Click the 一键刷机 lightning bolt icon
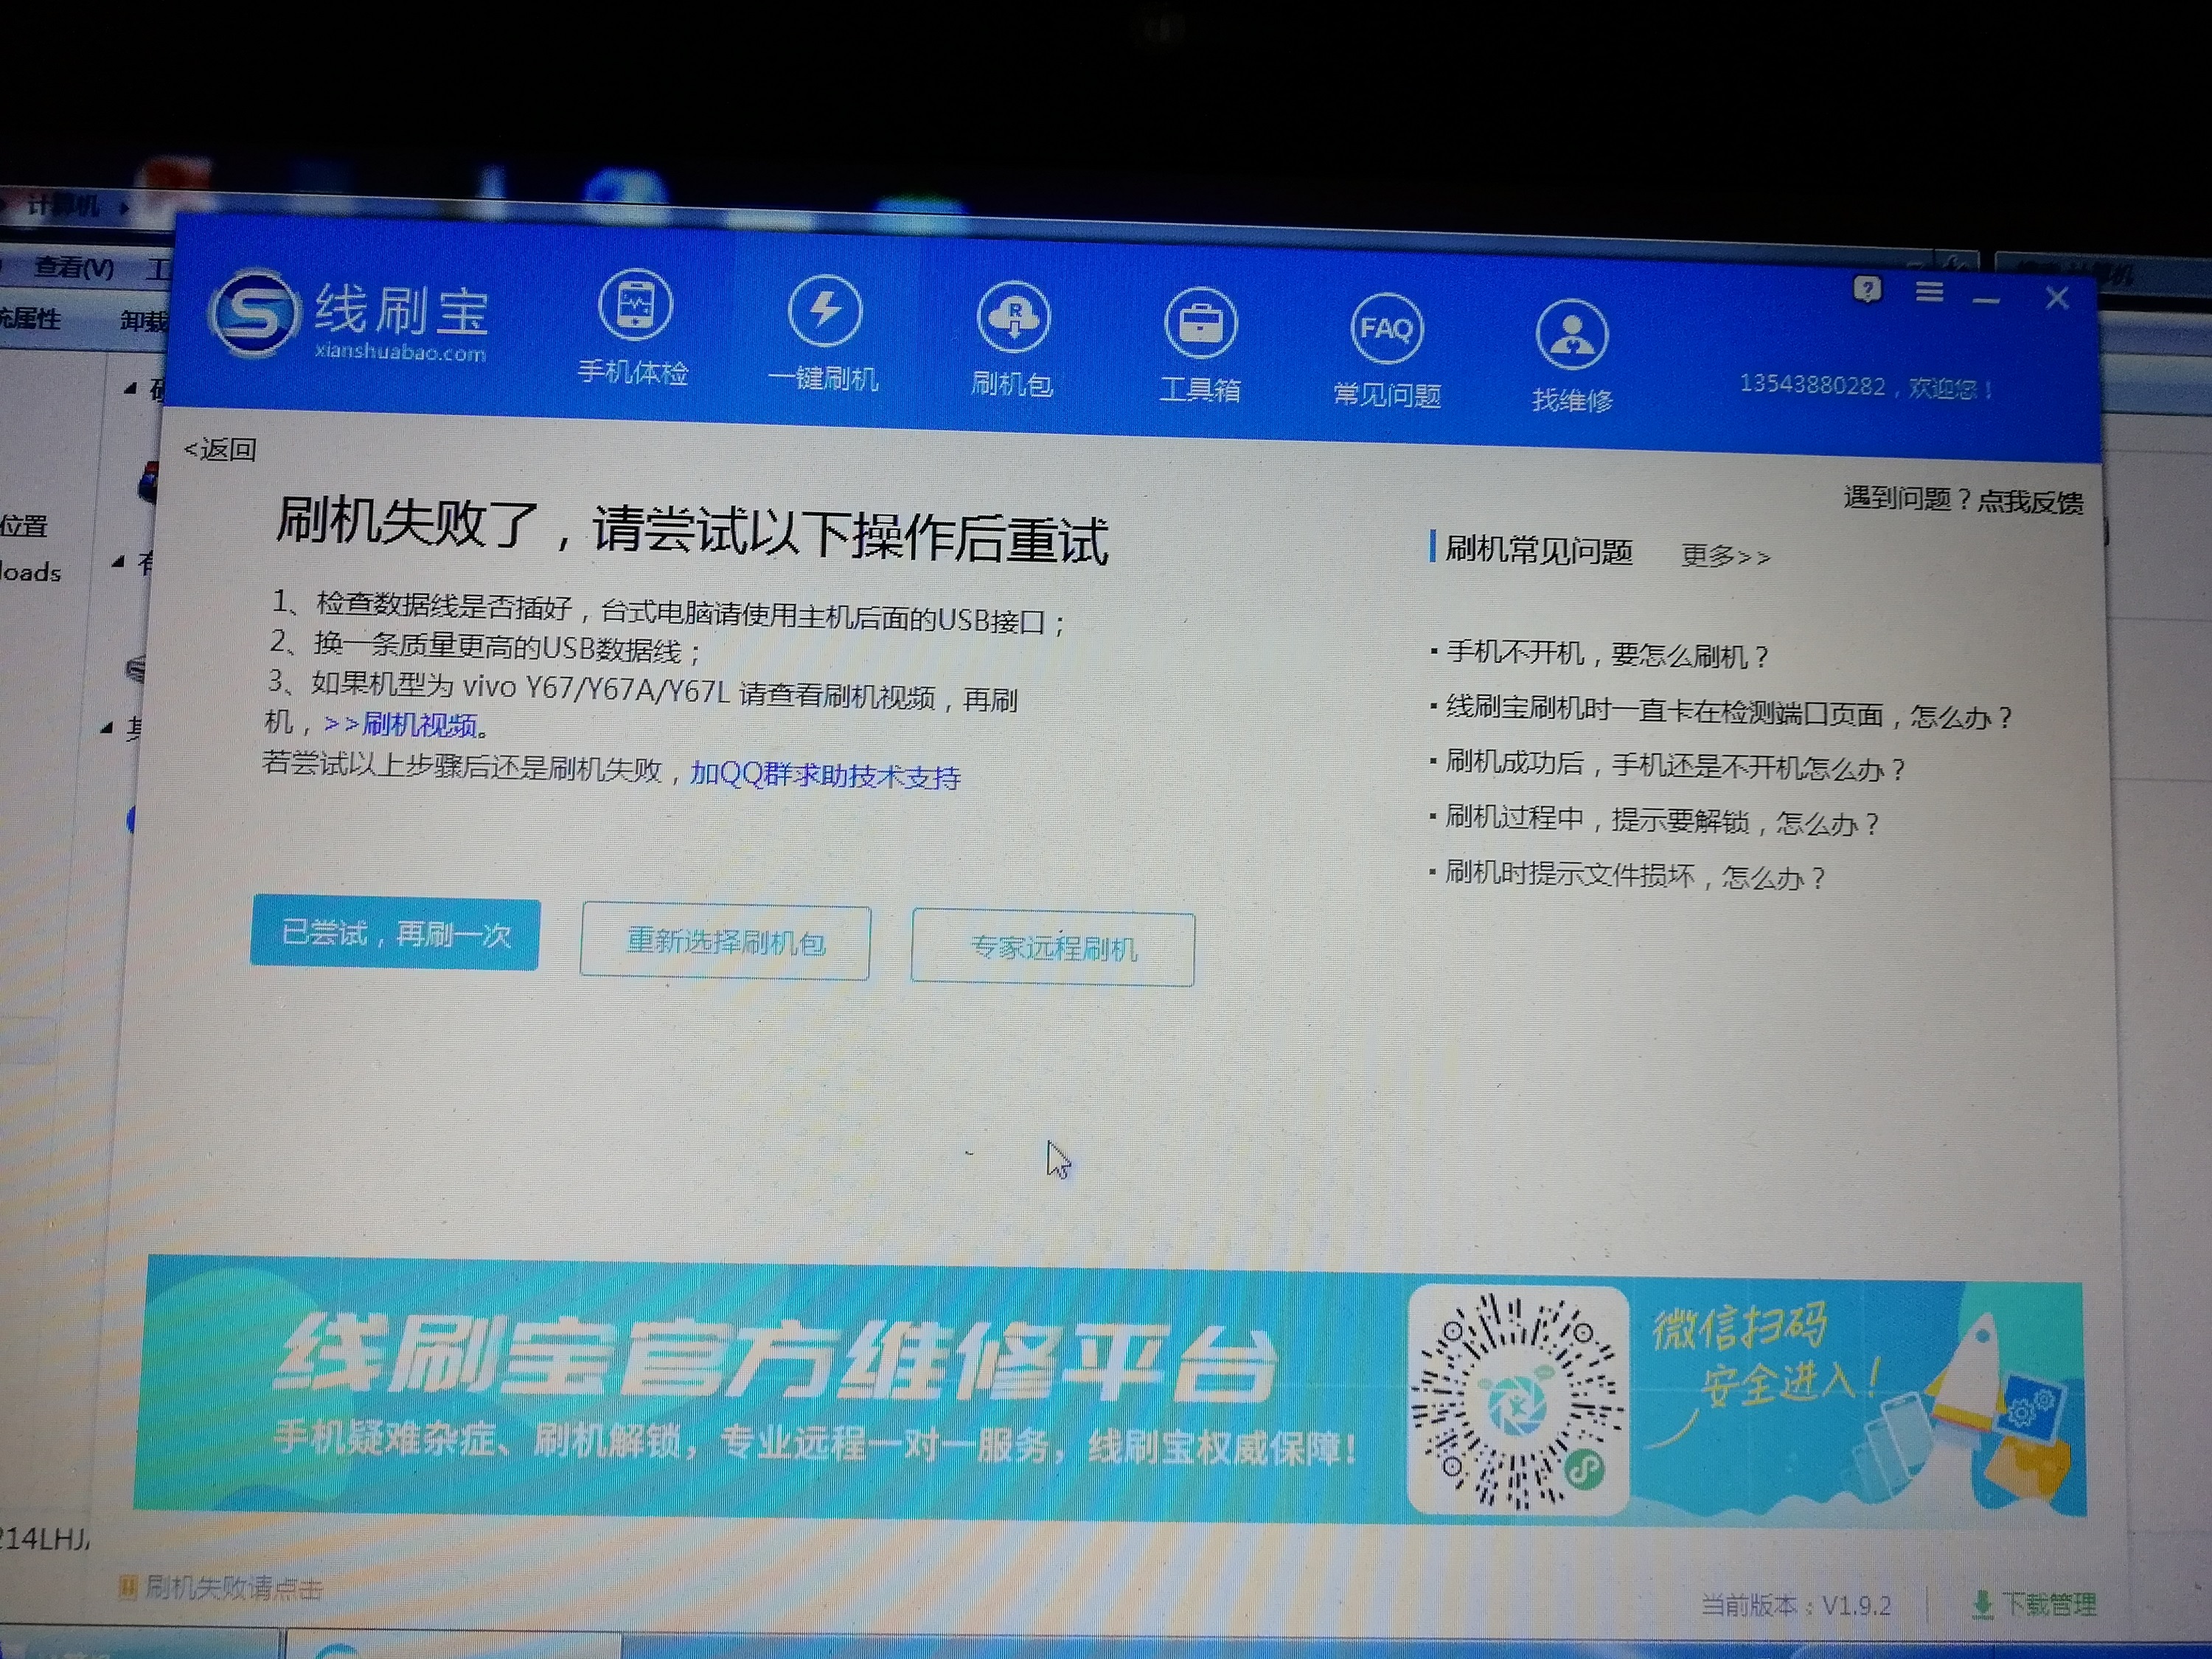 (823, 311)
